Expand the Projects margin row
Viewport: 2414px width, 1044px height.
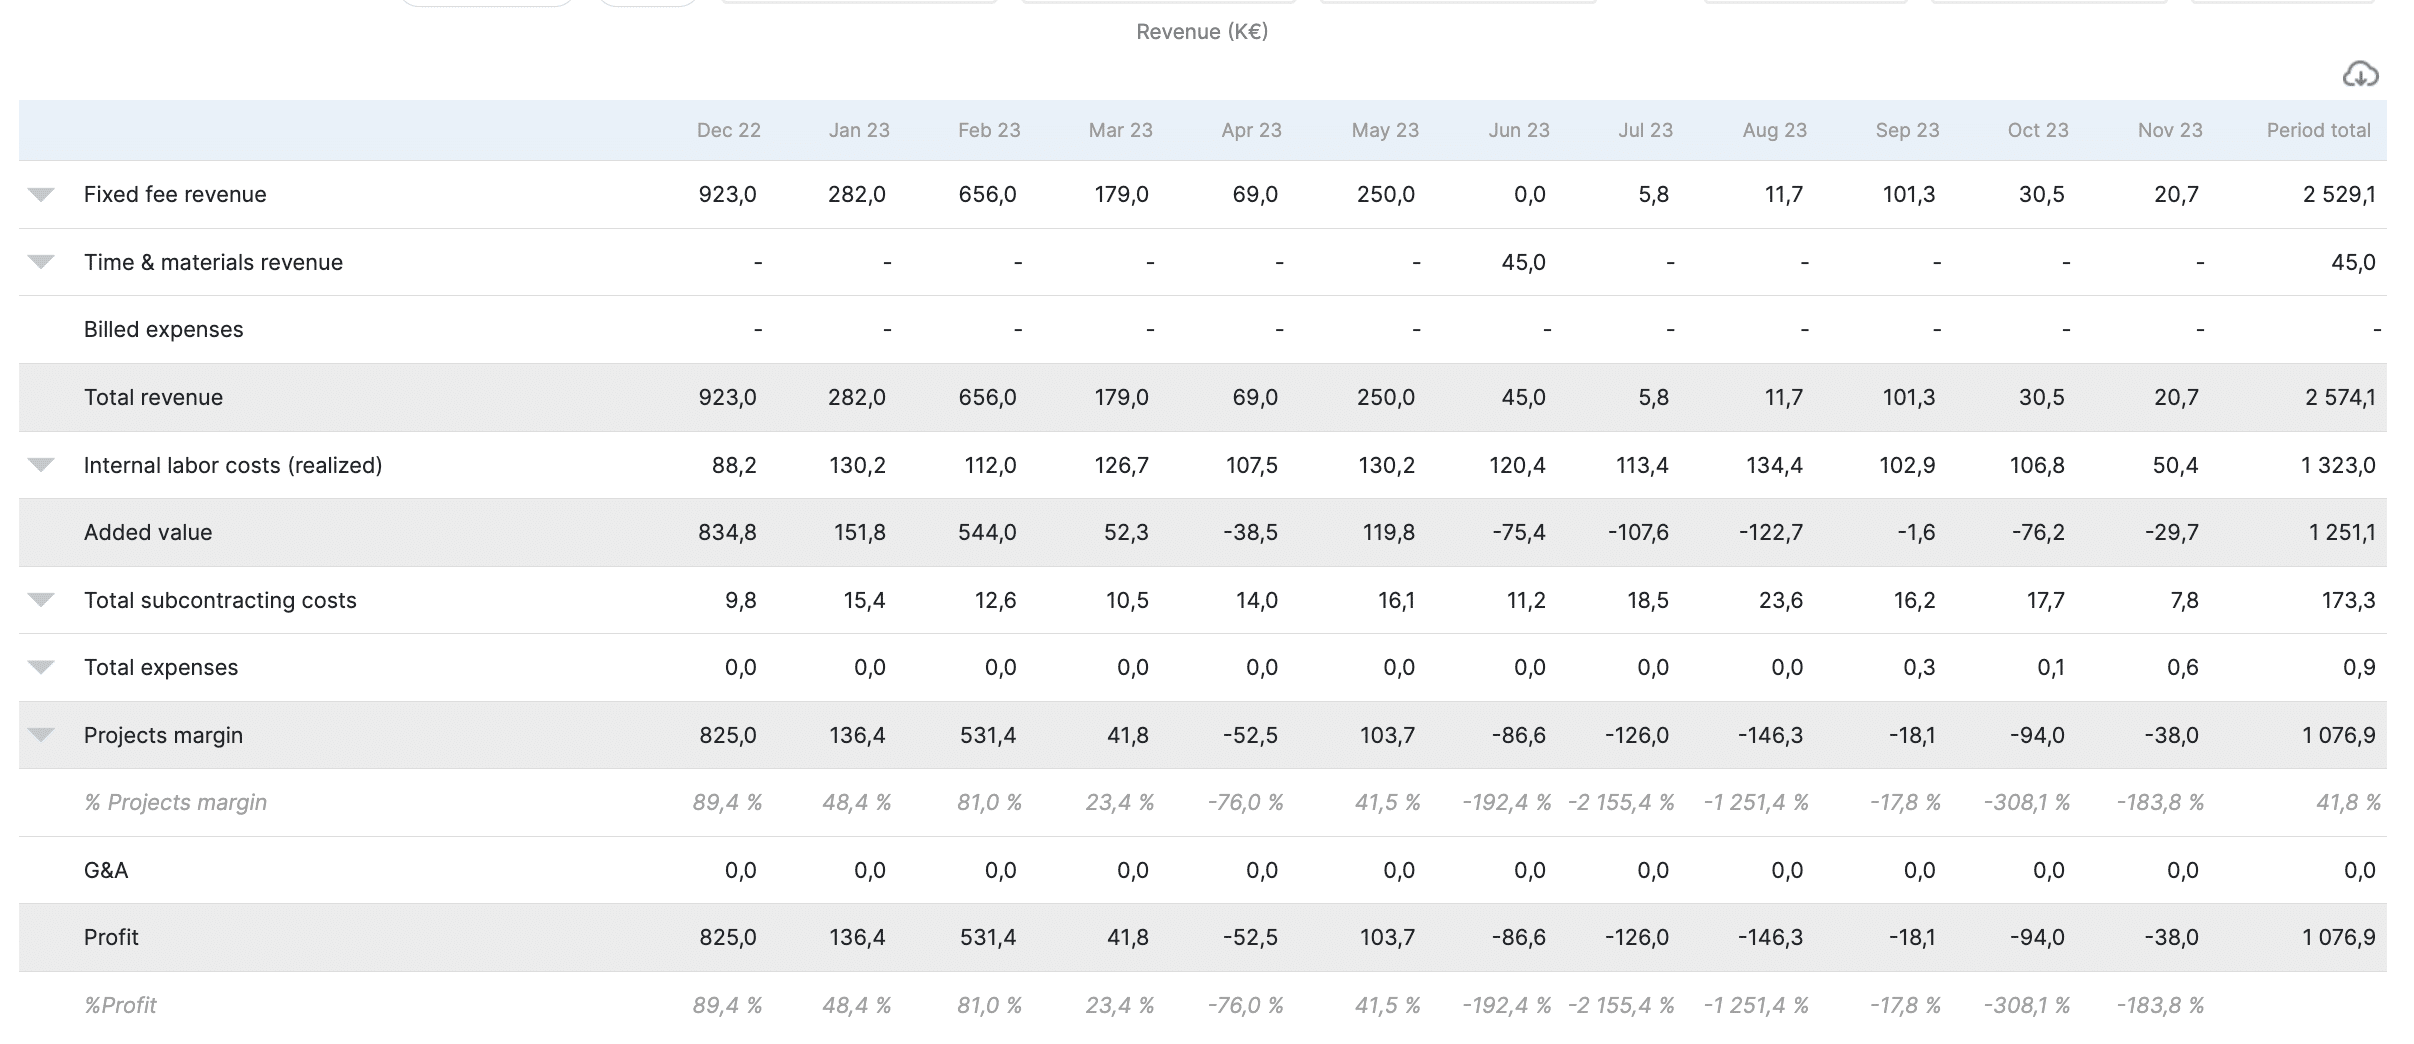[41, 735]
